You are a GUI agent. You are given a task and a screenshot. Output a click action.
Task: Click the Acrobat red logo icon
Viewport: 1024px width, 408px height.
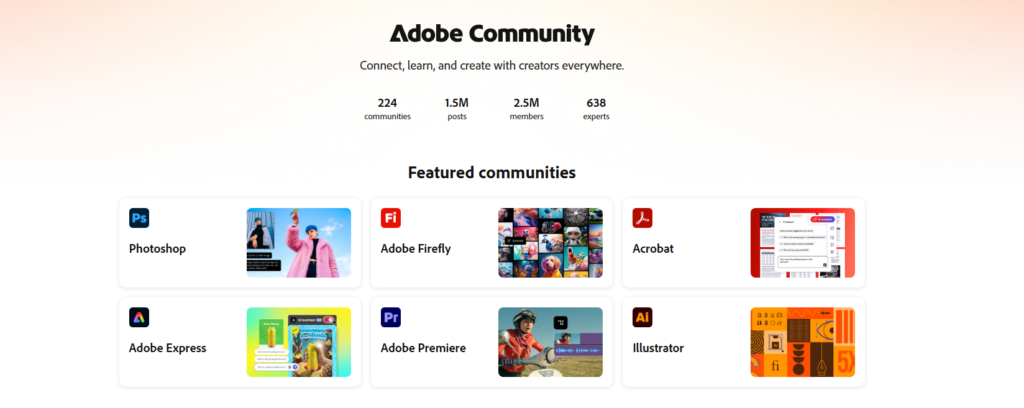643,218
